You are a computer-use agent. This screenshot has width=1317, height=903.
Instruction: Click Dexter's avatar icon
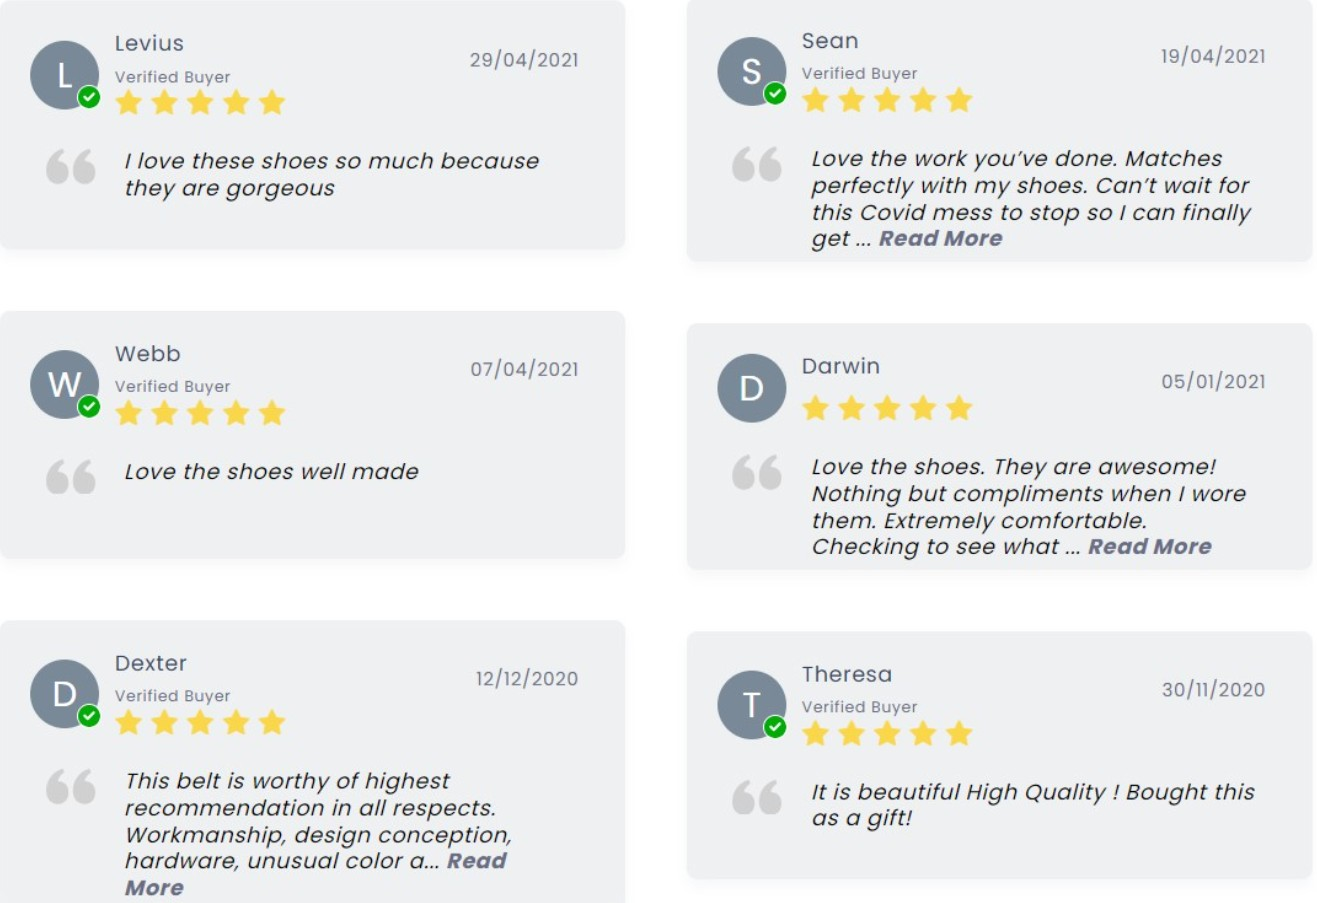(x=64, y=693)
